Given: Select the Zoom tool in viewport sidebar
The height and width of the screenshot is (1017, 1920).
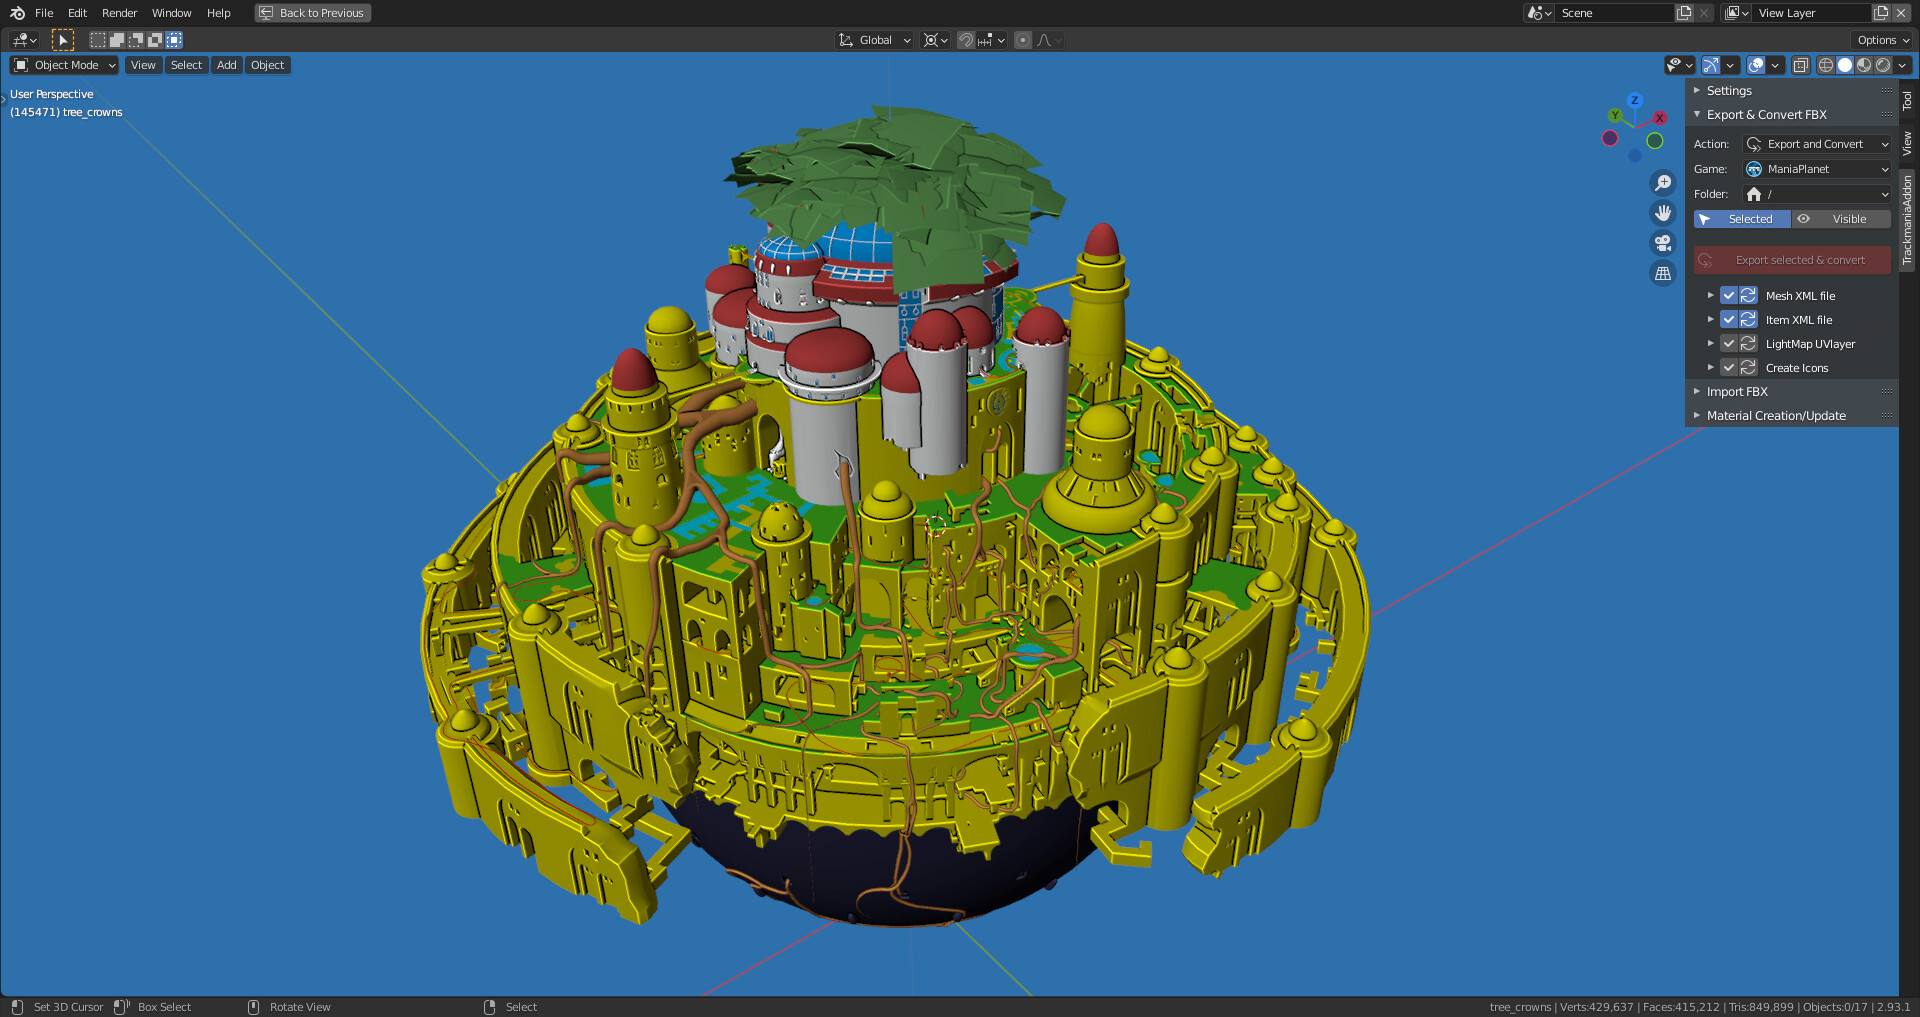Looking at the screenshot, I should (x=1663, y=183).
